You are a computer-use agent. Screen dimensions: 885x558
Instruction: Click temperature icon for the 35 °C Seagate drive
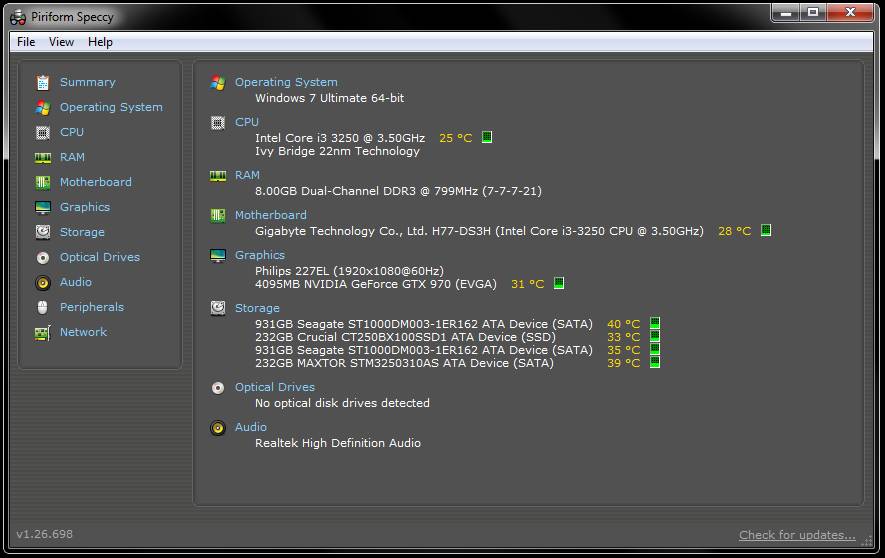tap(655, 349)
